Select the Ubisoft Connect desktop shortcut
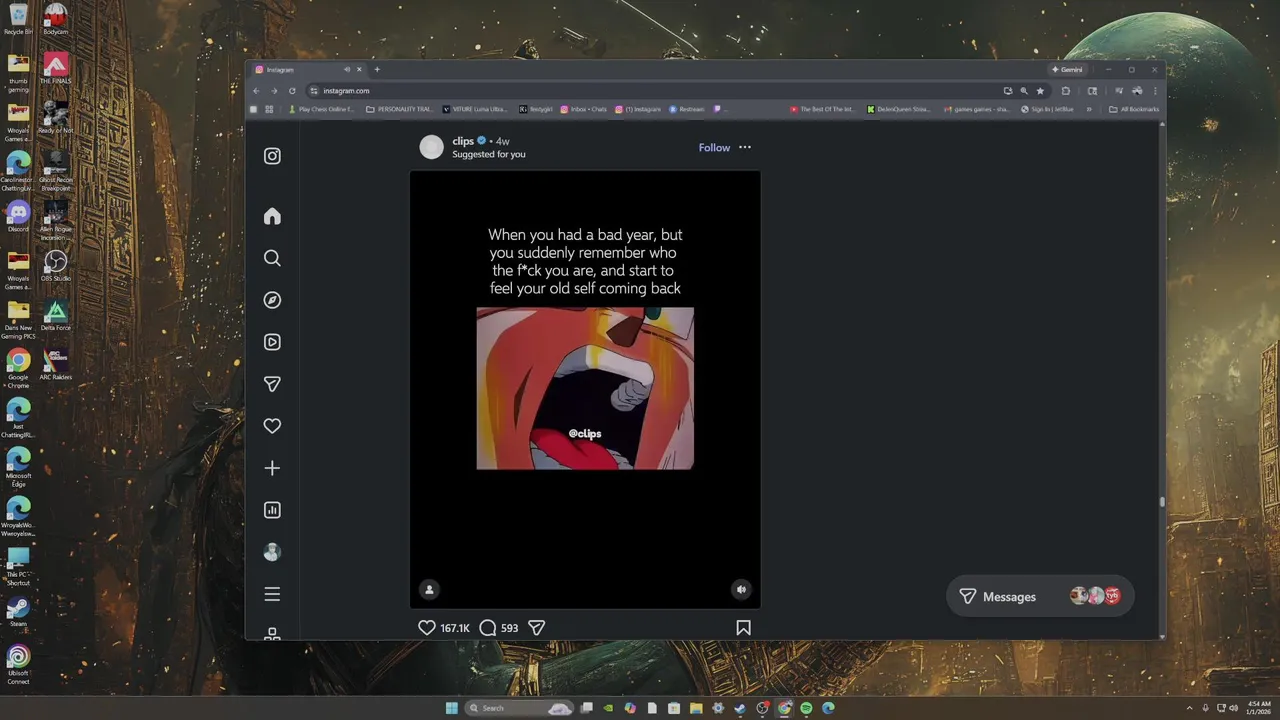 (x=18, y=664)
